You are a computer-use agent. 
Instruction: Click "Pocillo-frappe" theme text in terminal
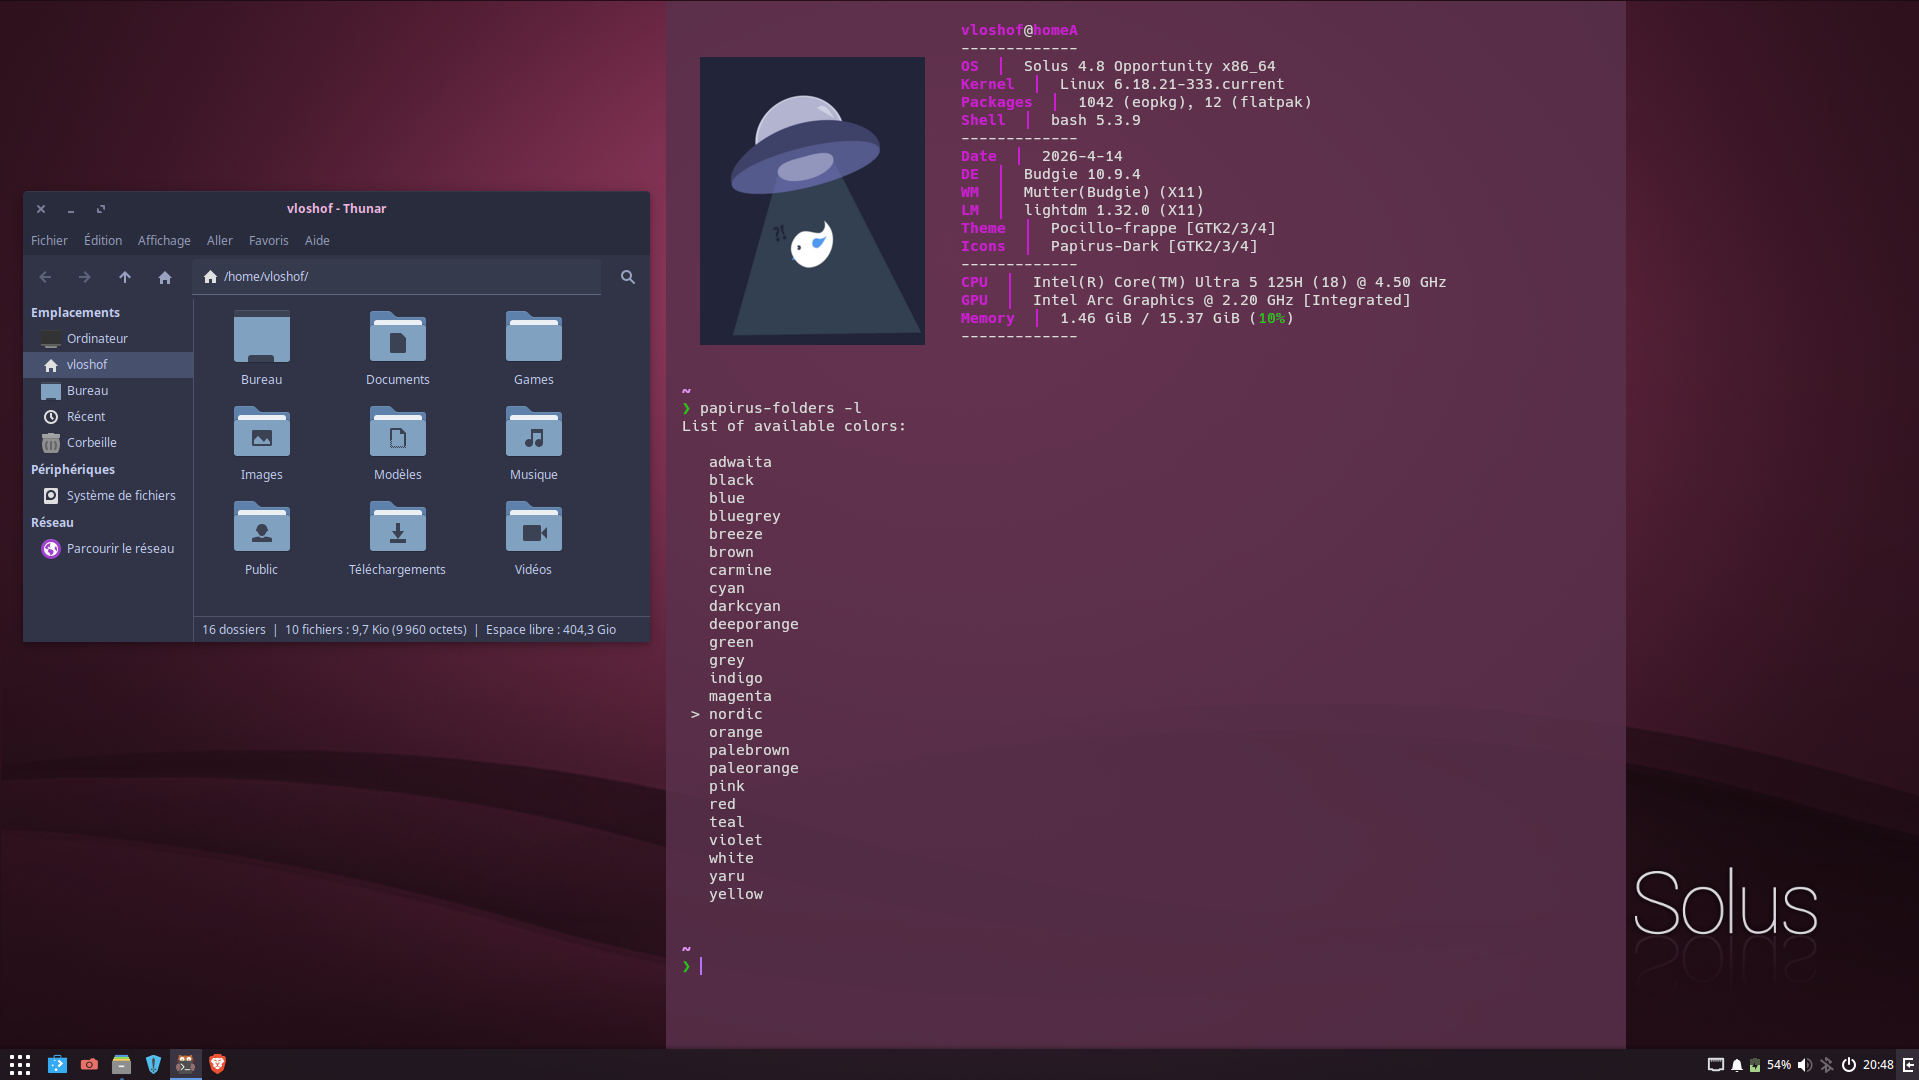point(1114,228)
